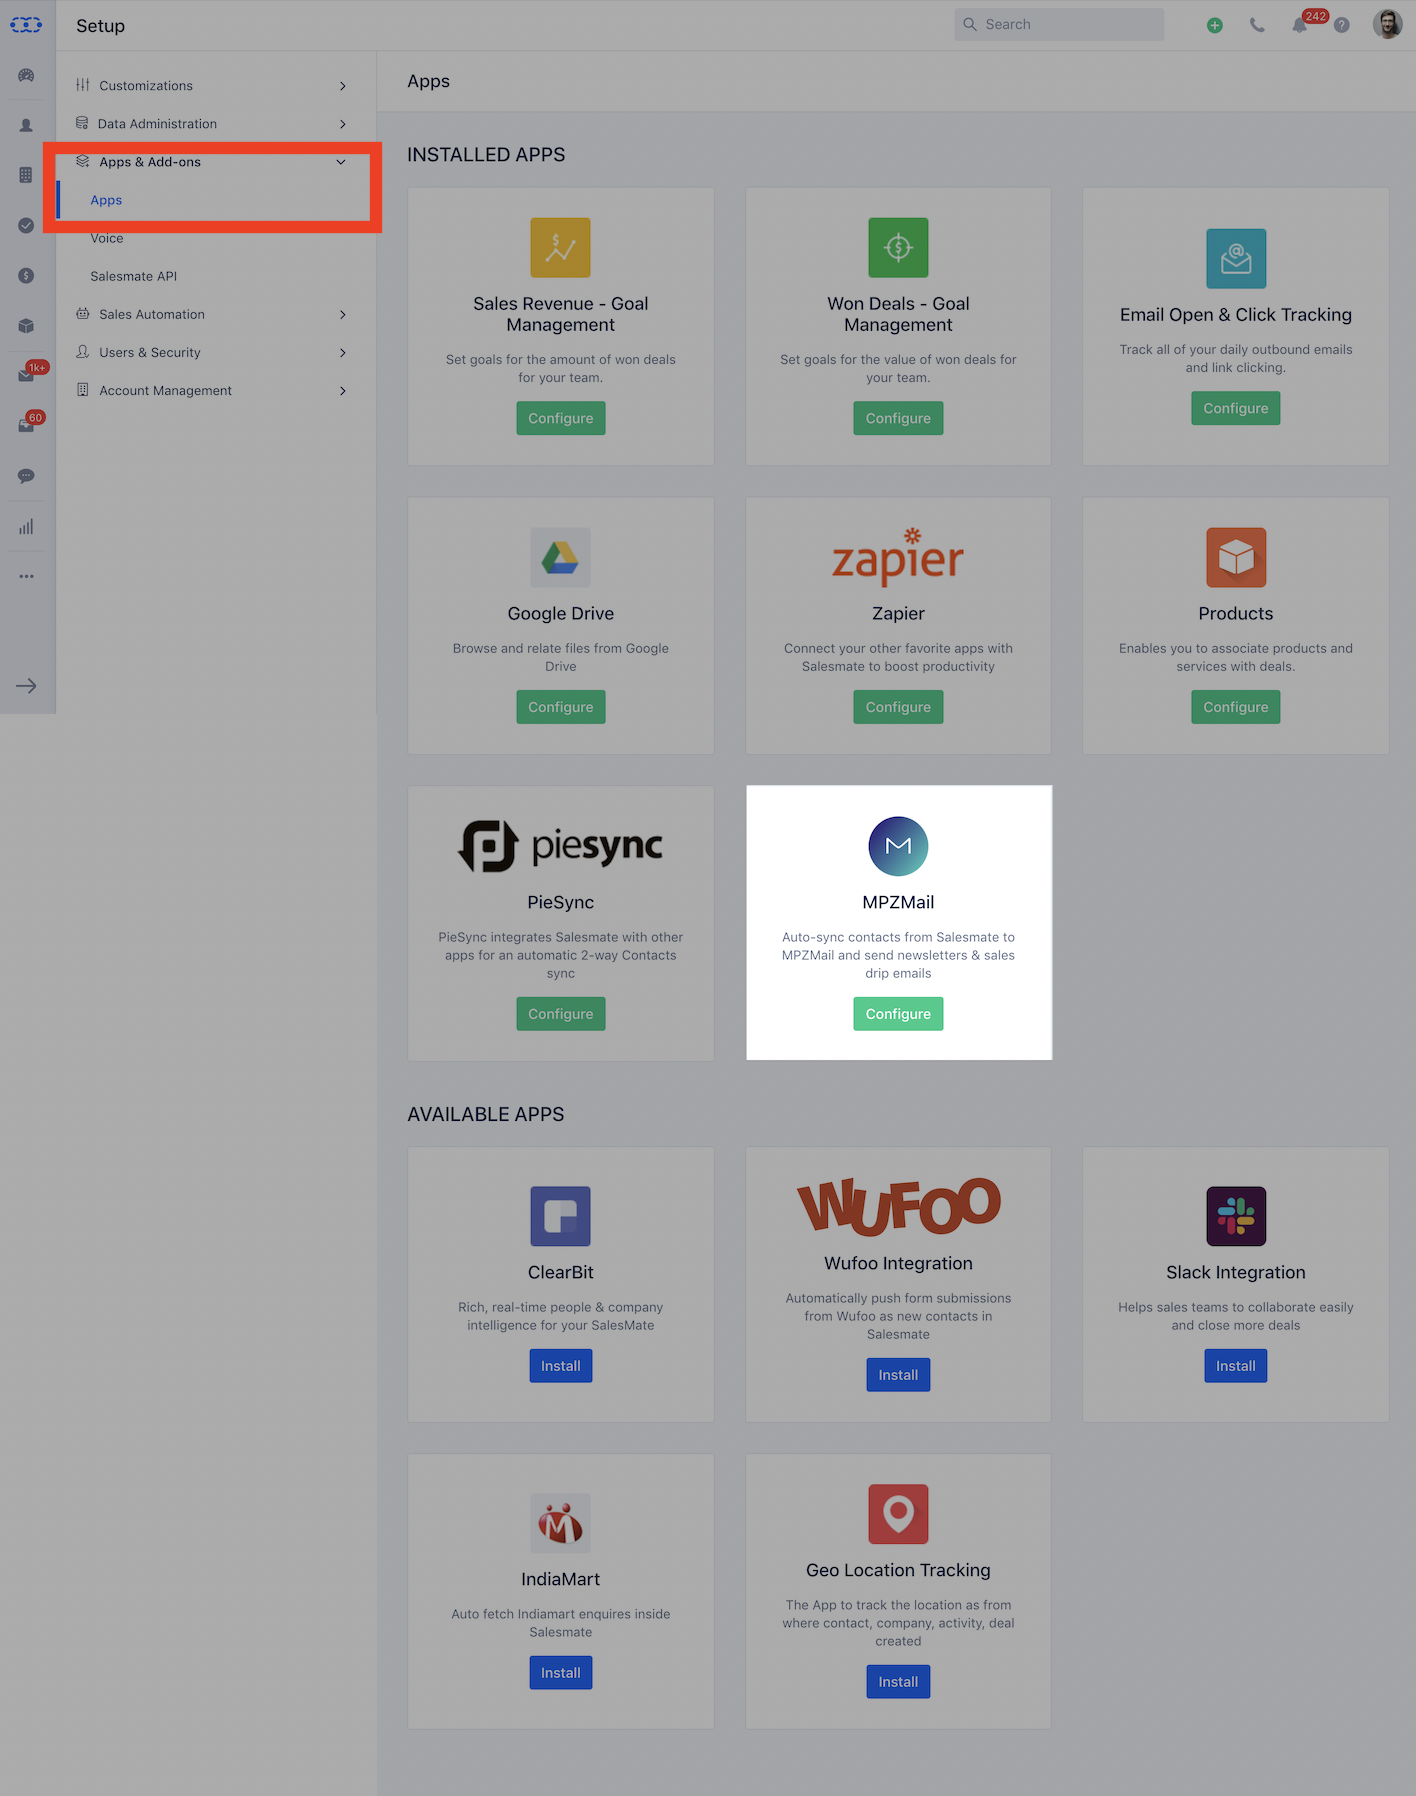Click the Account Management menu label
Image resolution: width=1416 pixels, height=1796 pixels.
click(x=165, y=390)
